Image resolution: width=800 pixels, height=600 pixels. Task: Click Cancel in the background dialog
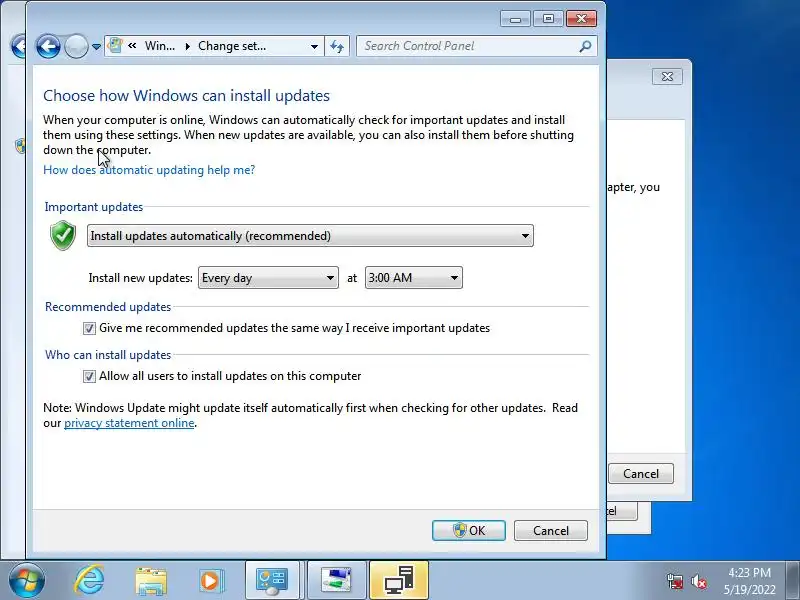click(641, 473)
